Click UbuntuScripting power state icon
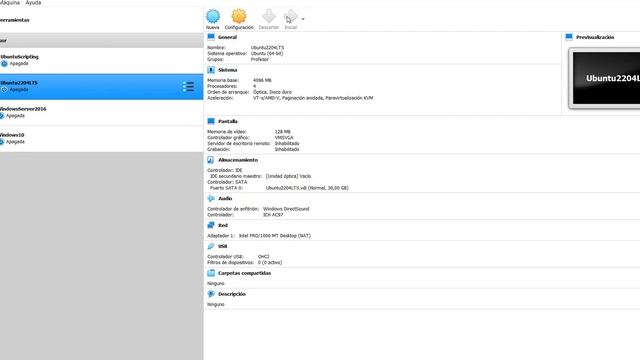640x360 pixels. 4,64
